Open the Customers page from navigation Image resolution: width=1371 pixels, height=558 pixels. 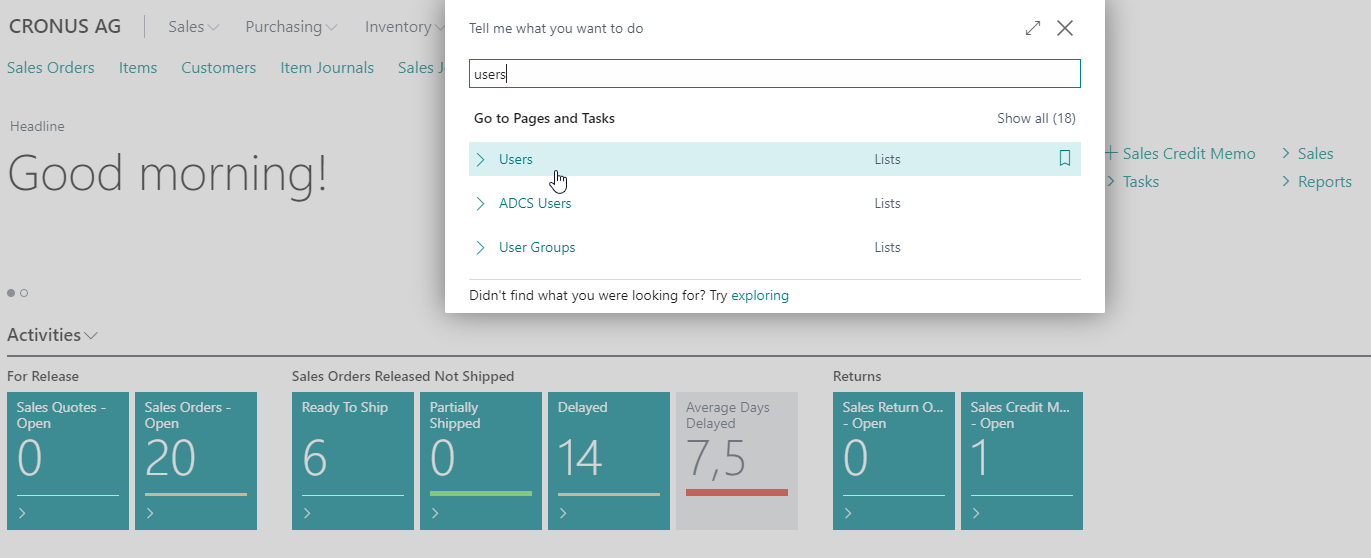click(218, 68)
